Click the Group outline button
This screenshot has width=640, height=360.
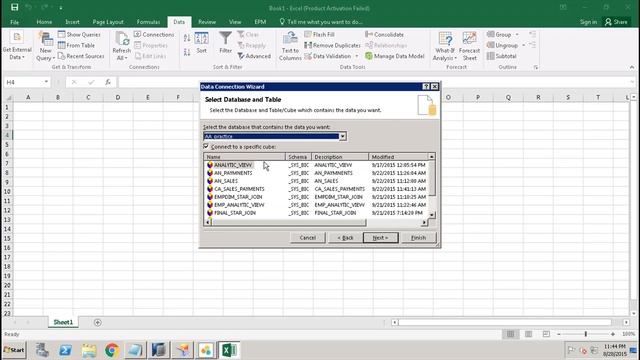[499, 35]
